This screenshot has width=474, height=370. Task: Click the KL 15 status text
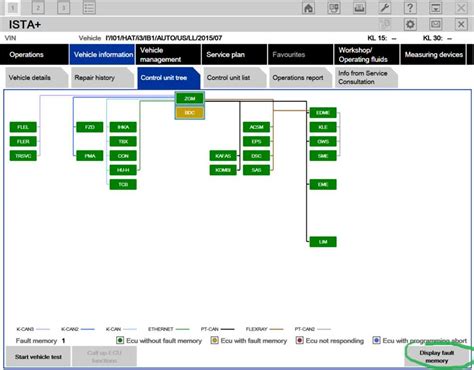click(x=382, y=38)
